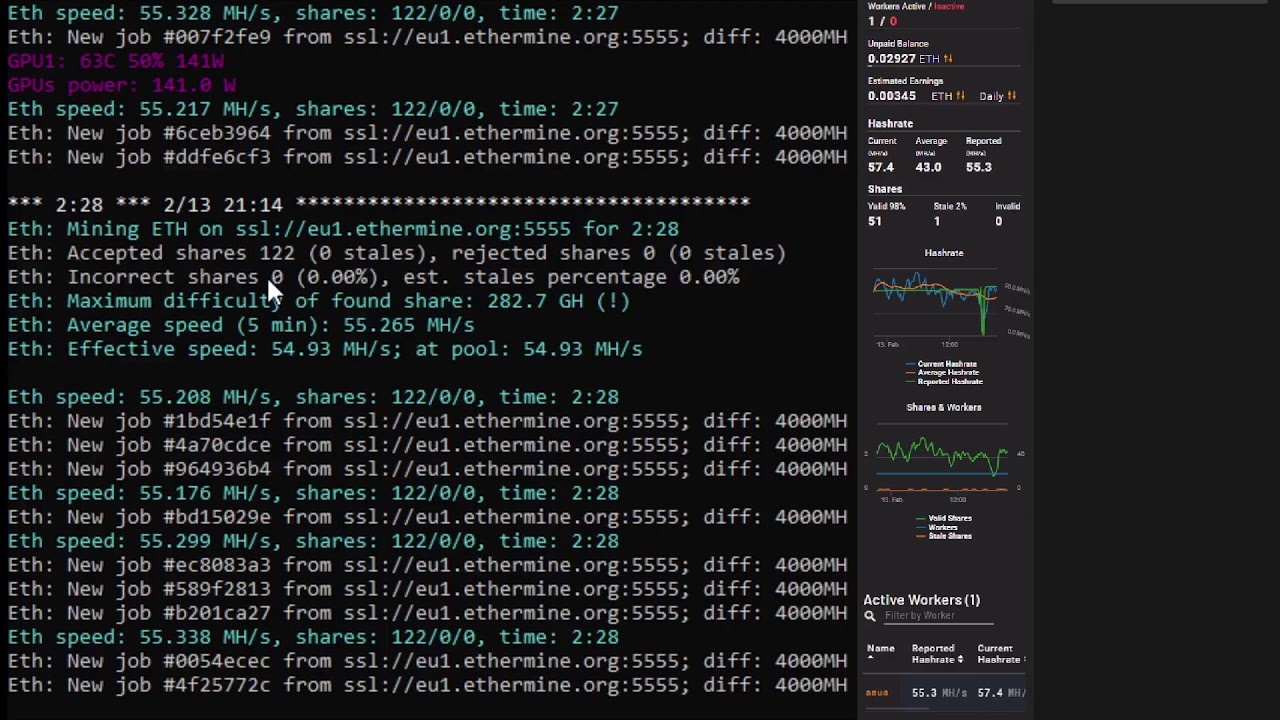
Task: Click the red Inactive workers label
Action: coord(949,6)
